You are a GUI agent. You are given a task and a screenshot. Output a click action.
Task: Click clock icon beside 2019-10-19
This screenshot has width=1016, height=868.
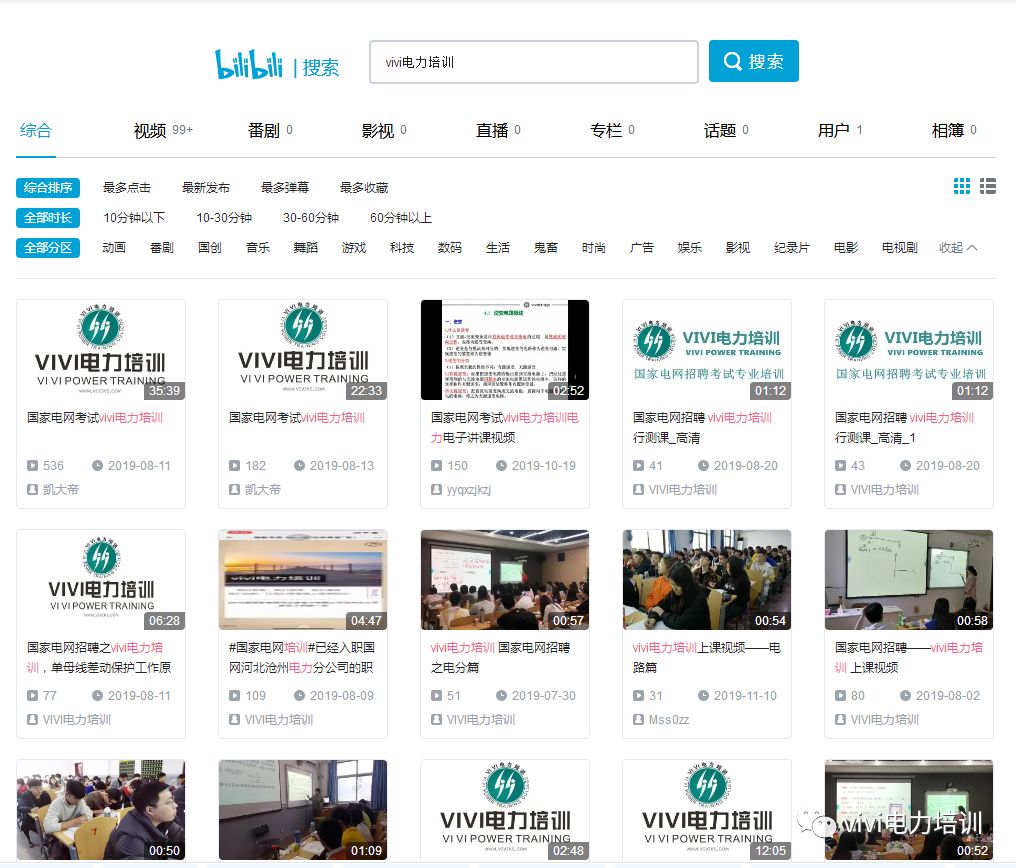point(502,465)
